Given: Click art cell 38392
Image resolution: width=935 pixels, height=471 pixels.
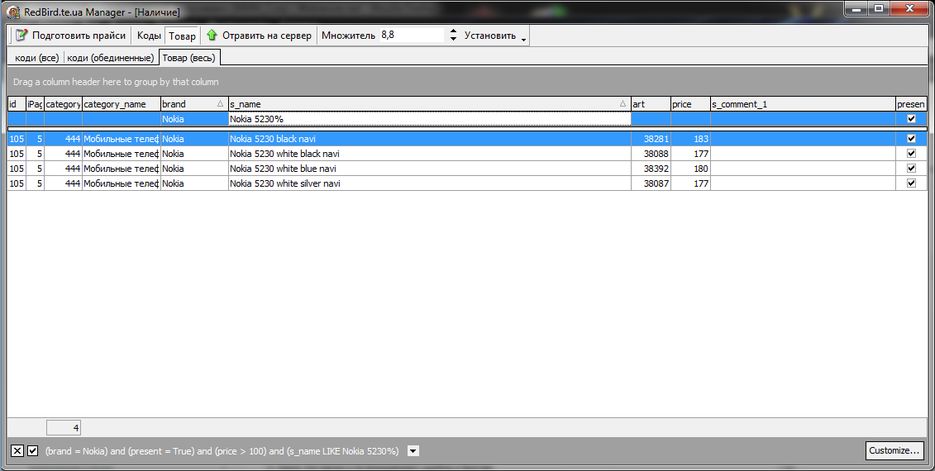Looking at the screenshot, I should (x=651, y=168).
